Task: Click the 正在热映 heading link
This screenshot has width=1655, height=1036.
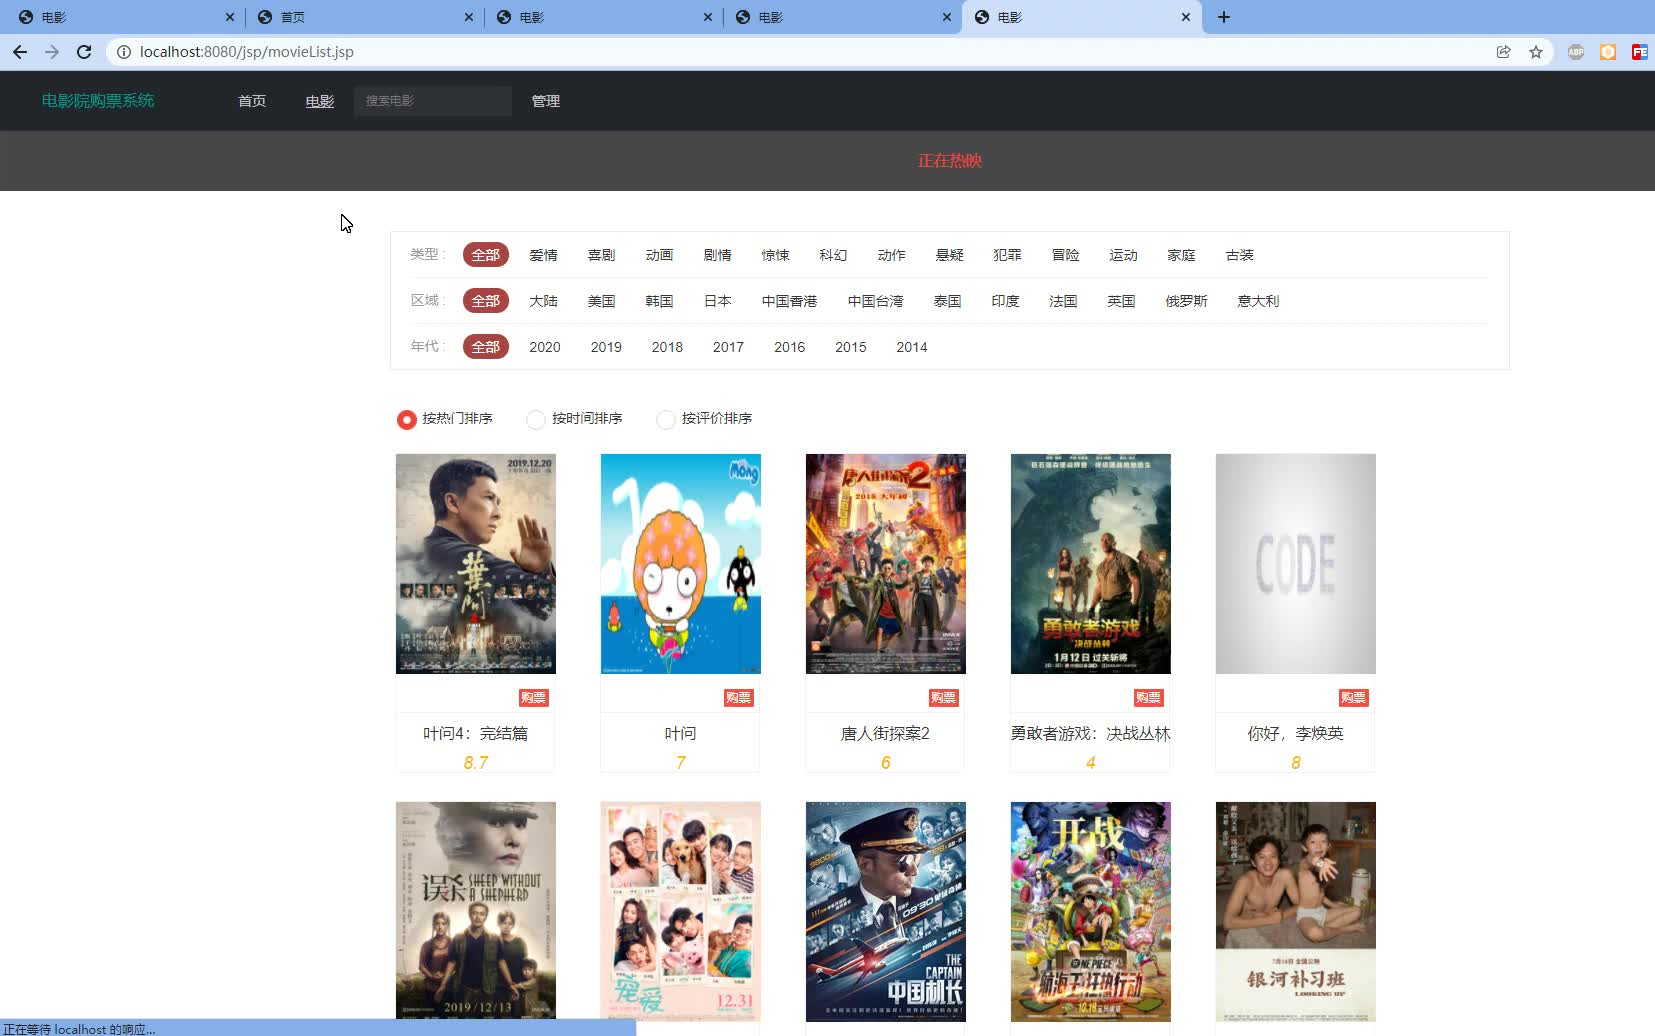Action: [950, 160]
